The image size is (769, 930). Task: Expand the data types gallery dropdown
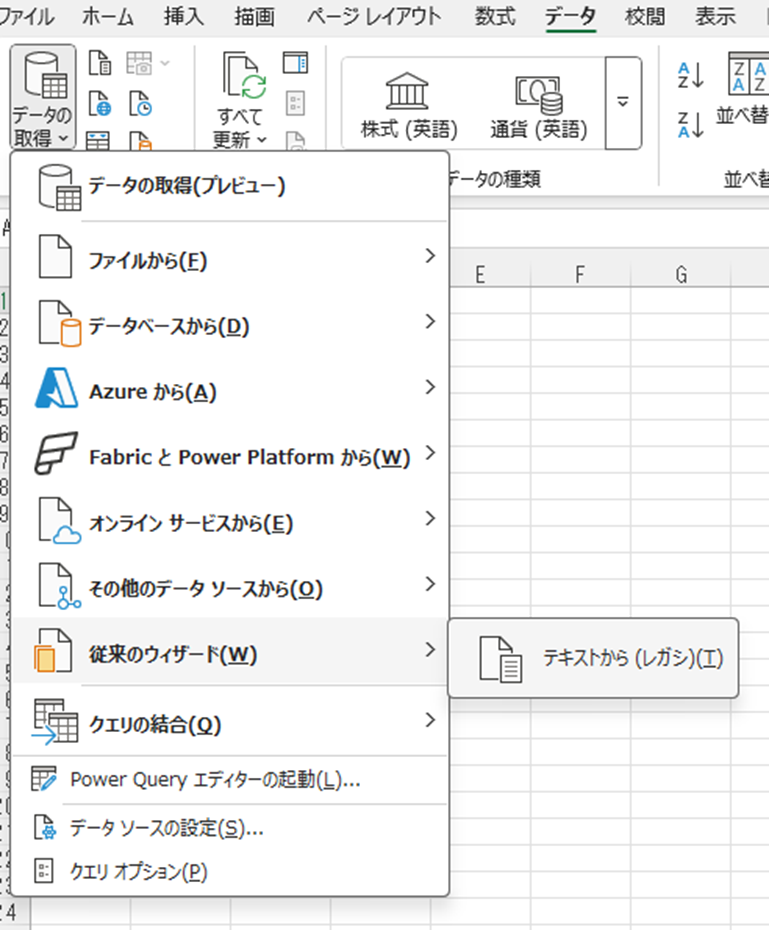pyautogui.click(x=624, y=103)
